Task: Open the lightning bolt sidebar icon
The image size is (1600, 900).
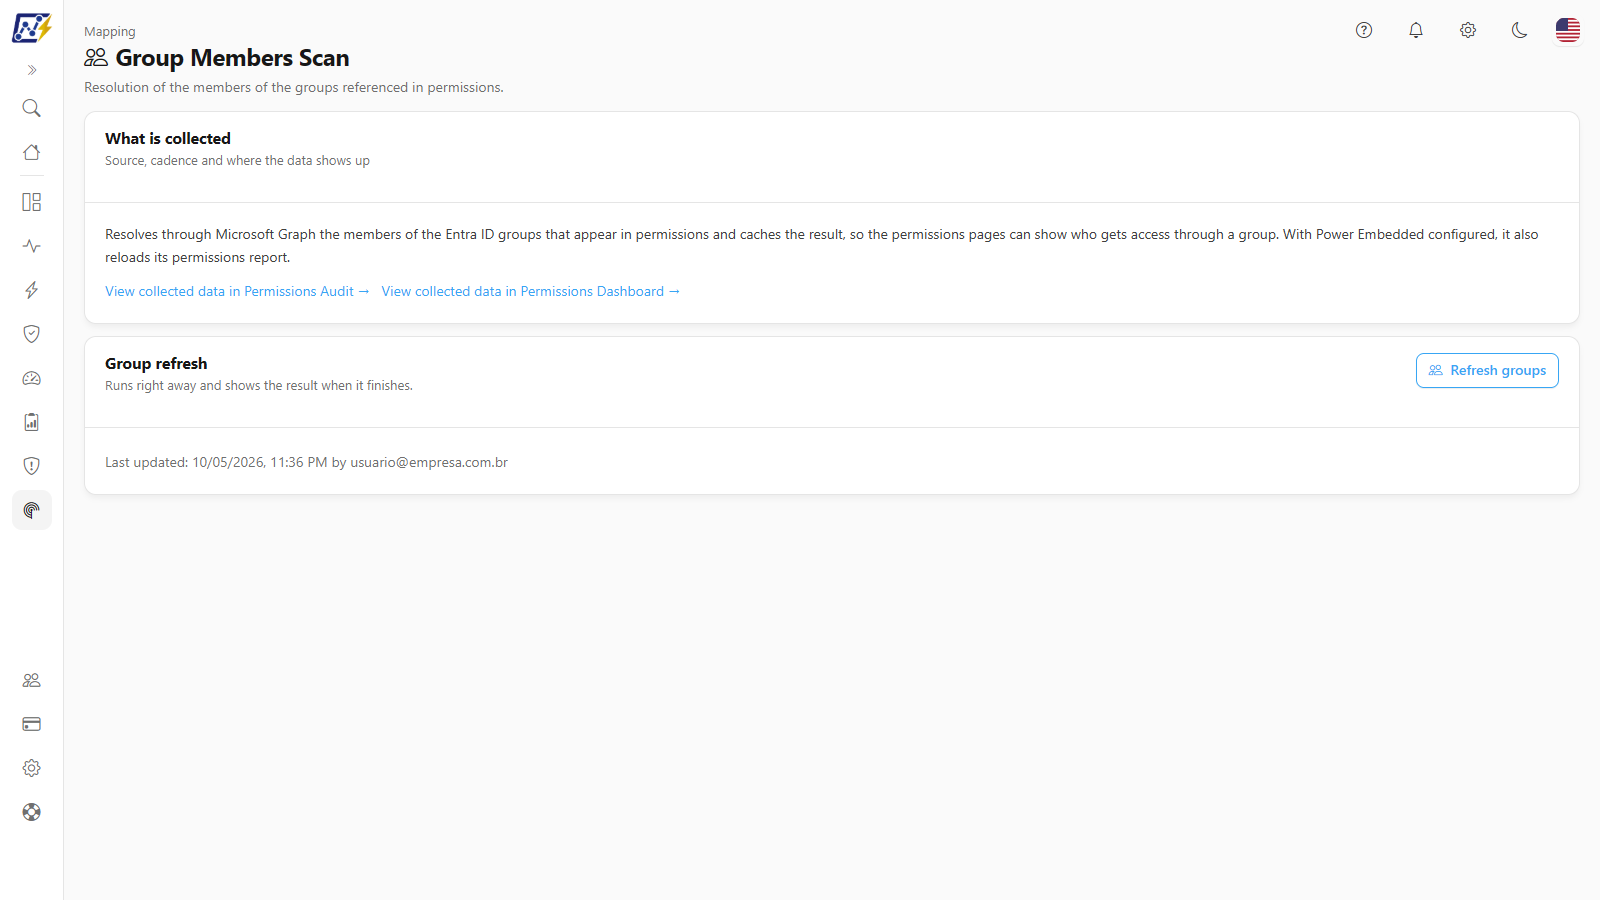Action: [32, 290]
